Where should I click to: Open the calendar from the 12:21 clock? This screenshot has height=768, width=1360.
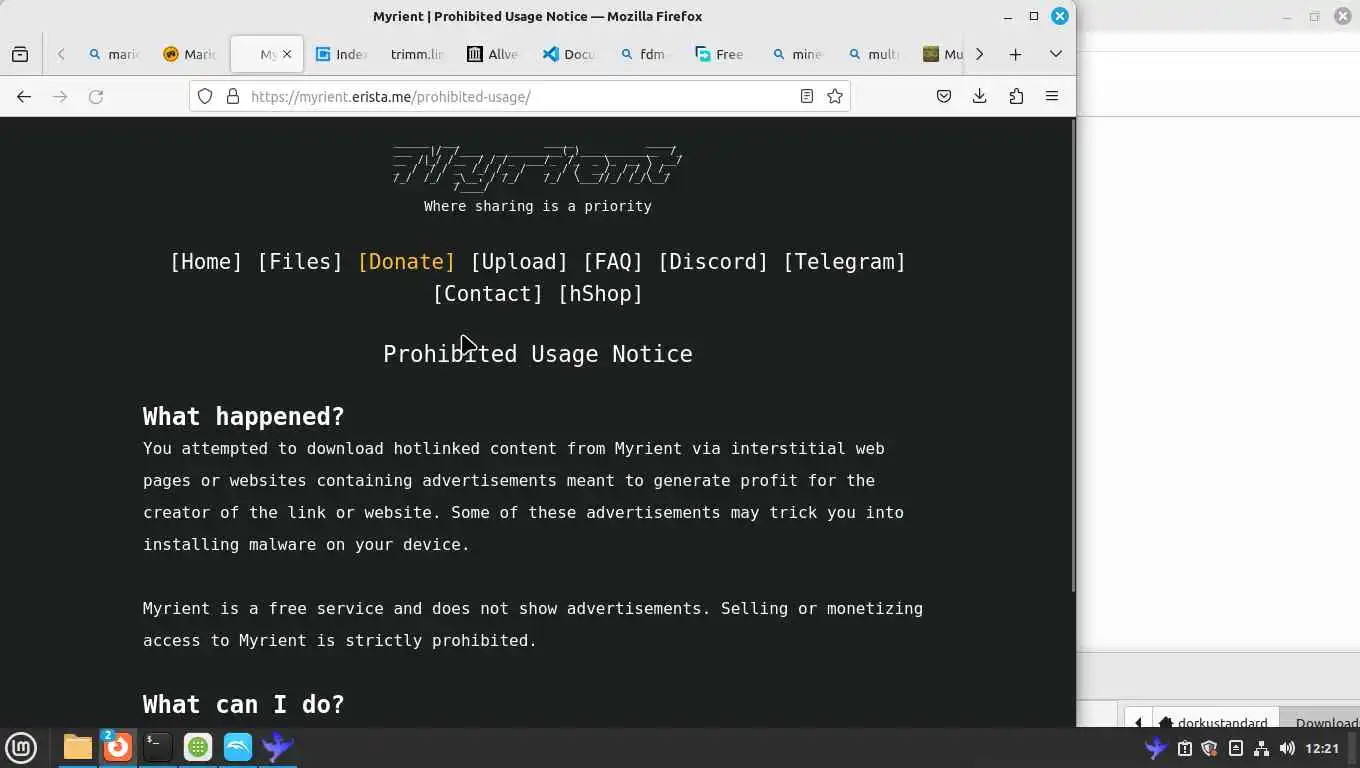[1322, 748]
